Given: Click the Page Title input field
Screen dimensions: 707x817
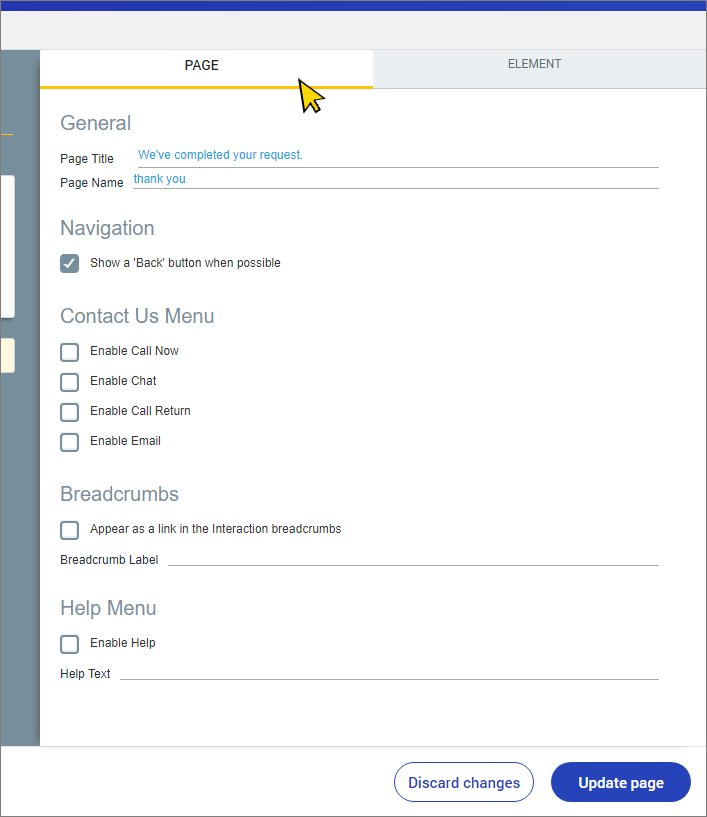Looking at the screenshot, I should (x=398, y=156).
